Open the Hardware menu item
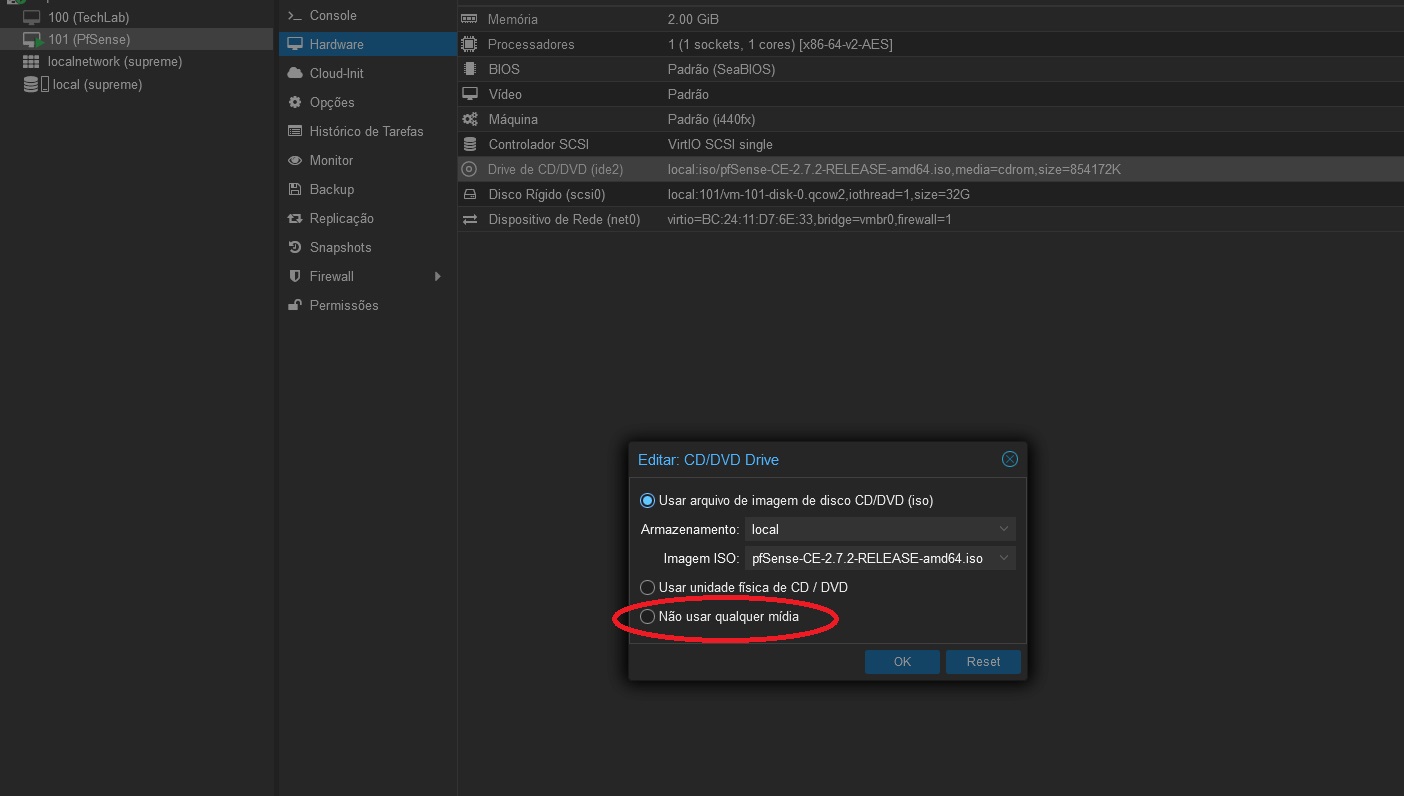The width and height of the screenshot is (1404, 796). tap(367, 44)
